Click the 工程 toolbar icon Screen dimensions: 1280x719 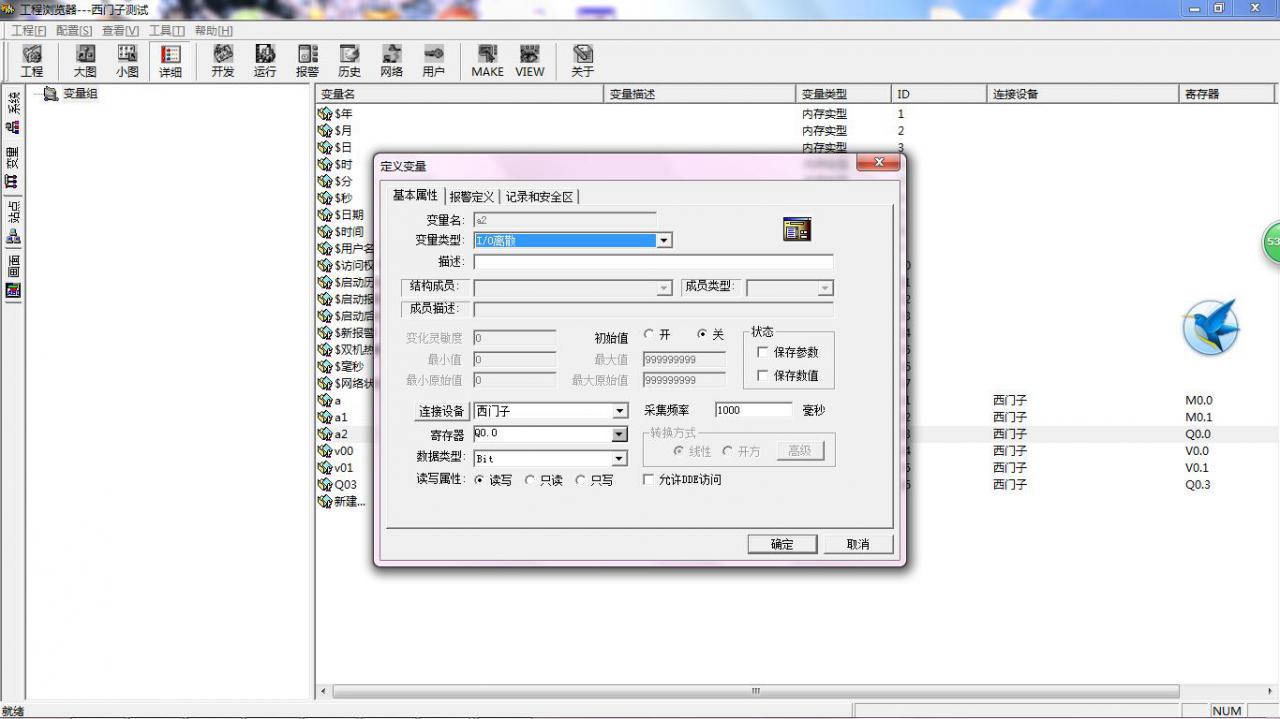click(x=32, y=60)
